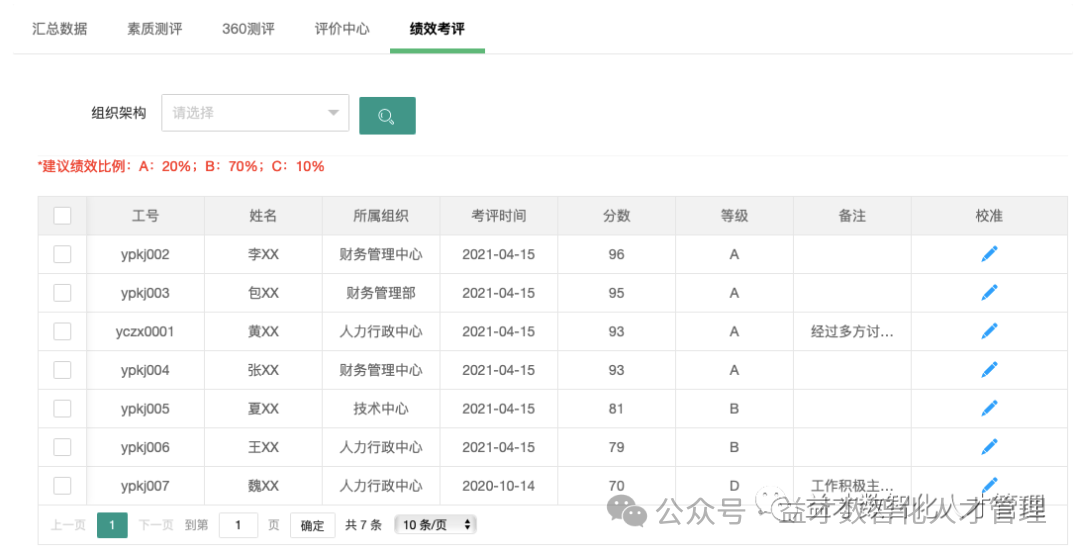The width and height of the screenshot is (1080, 554).
Task: Click the 财务管理部 organization cell
Action: coord(381,293)
